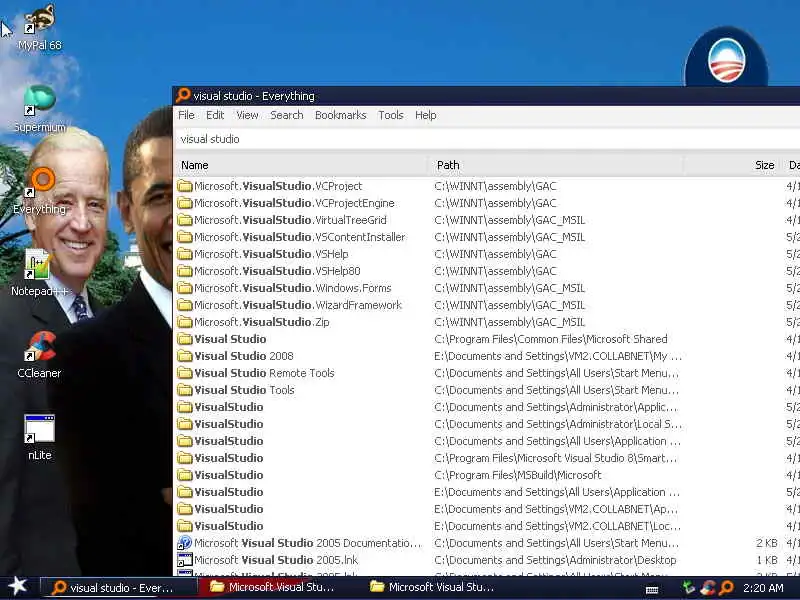Open the Search menu

[x=287, y=115]
